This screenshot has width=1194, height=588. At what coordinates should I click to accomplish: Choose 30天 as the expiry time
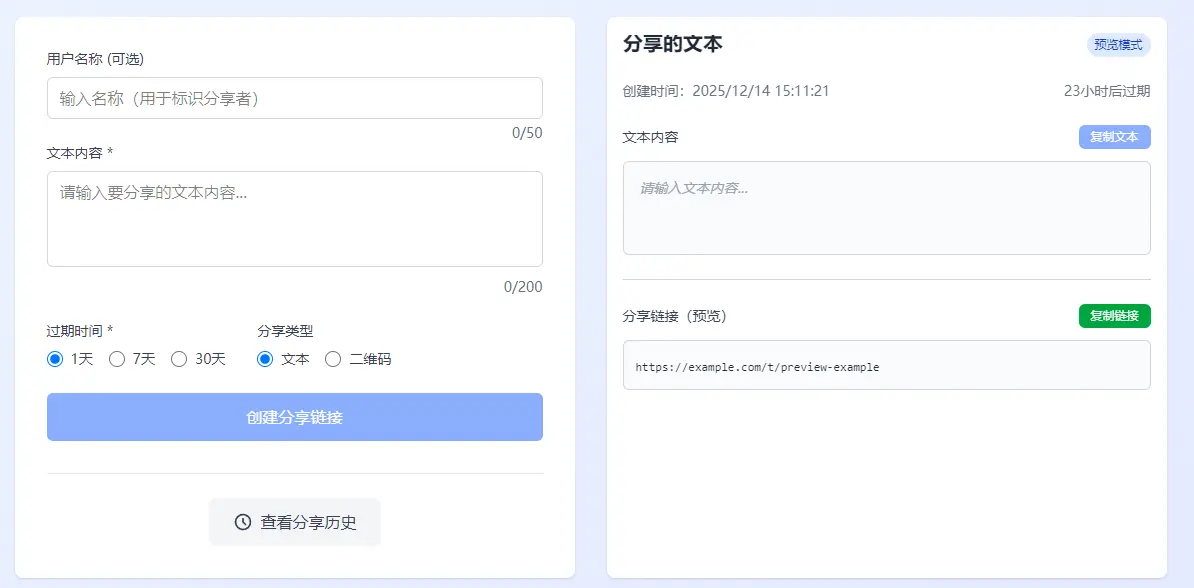(179, 358)
